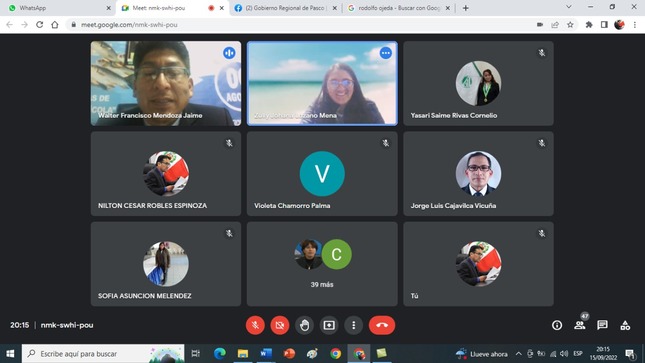The width and height of the screenshot is (645, 363).
Task: Turn on your camera
Action: coord(280,325)
